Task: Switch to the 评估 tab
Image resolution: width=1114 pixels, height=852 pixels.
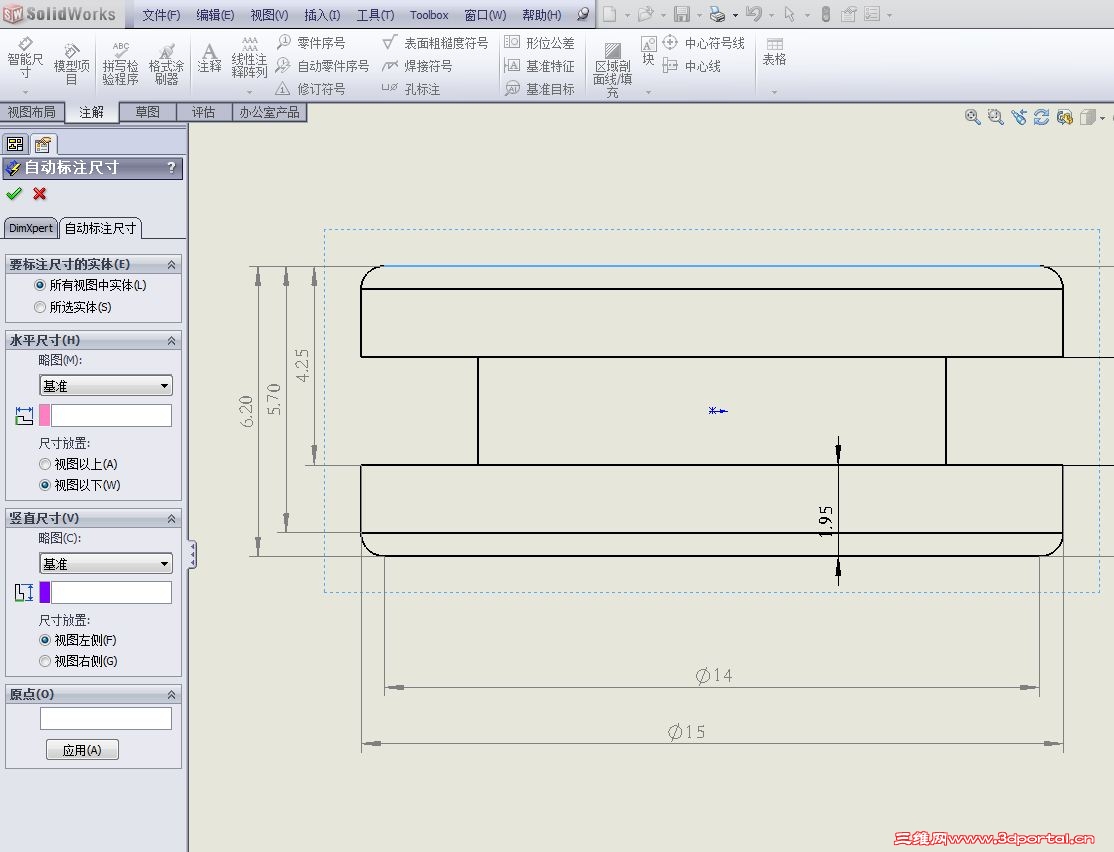Action: tap(203, 112)
